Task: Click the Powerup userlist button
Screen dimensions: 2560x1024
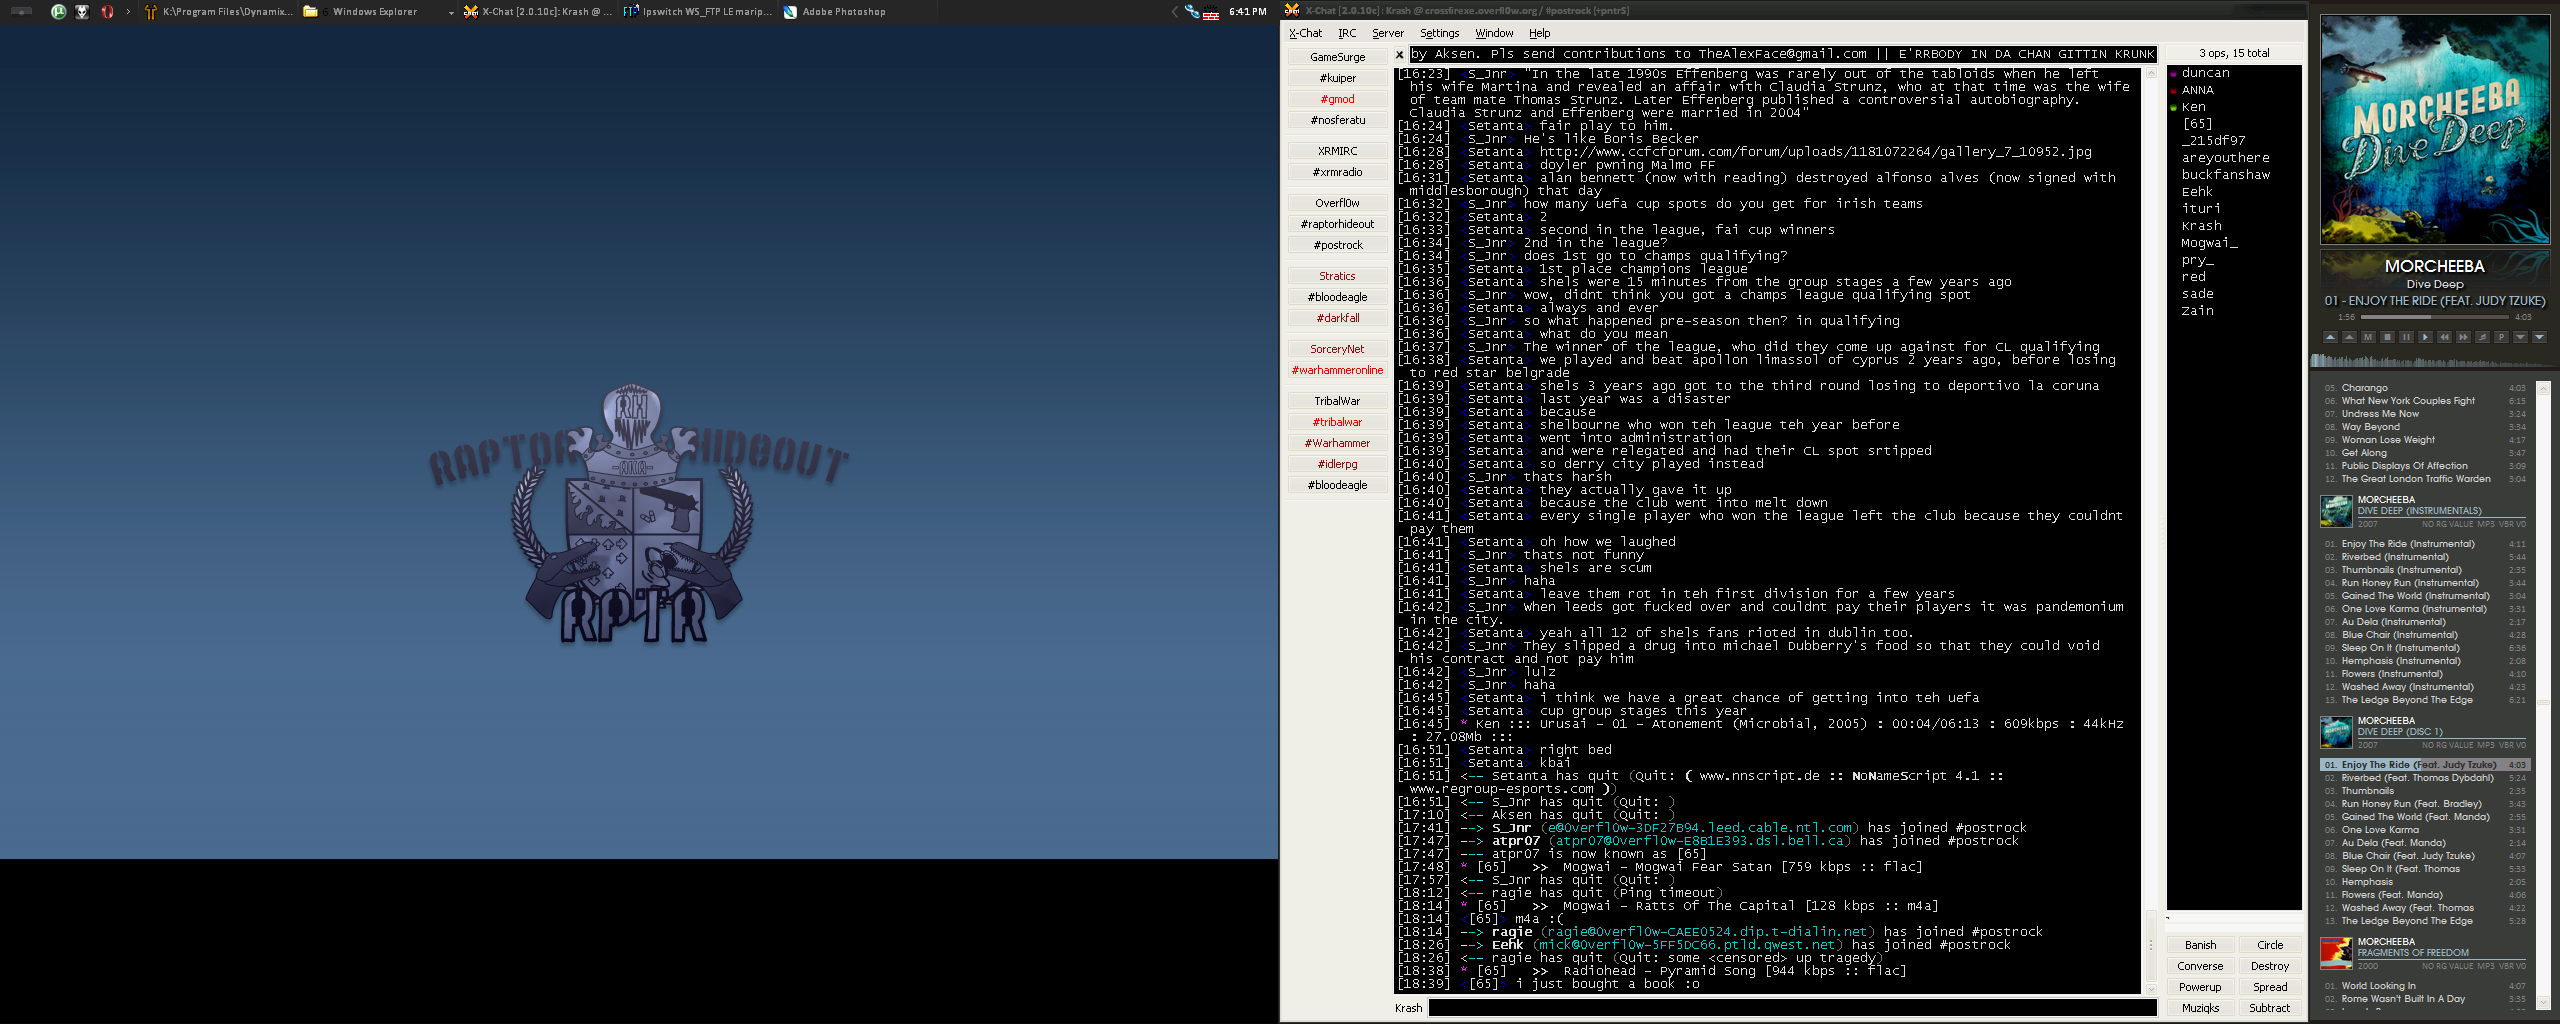Action: pyautogui.click(x=2200, y=987)
